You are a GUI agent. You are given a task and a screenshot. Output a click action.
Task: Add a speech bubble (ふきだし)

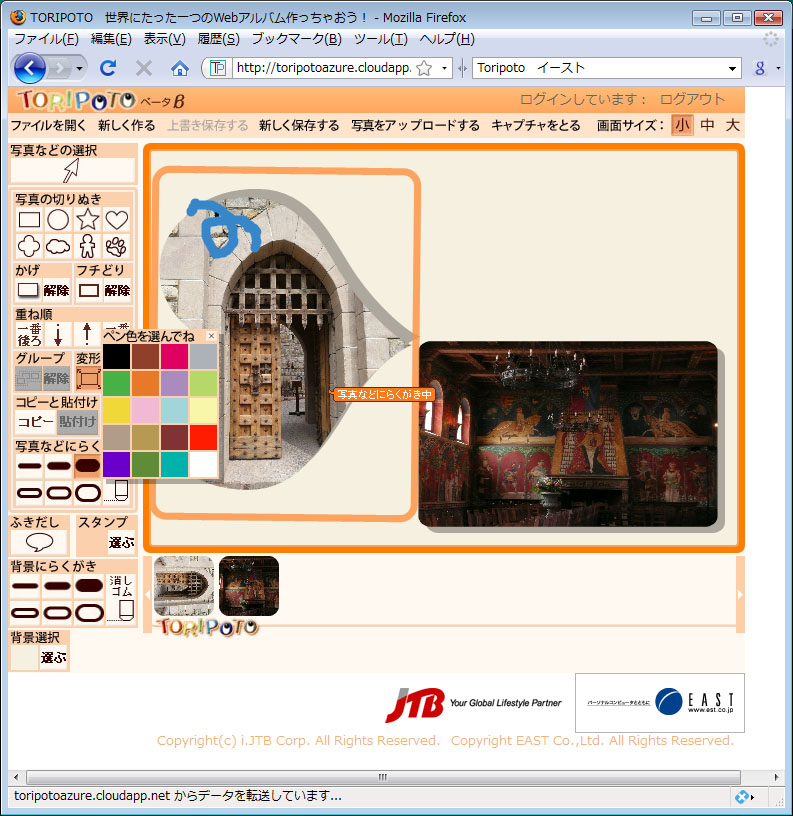[x=40, y=542]
